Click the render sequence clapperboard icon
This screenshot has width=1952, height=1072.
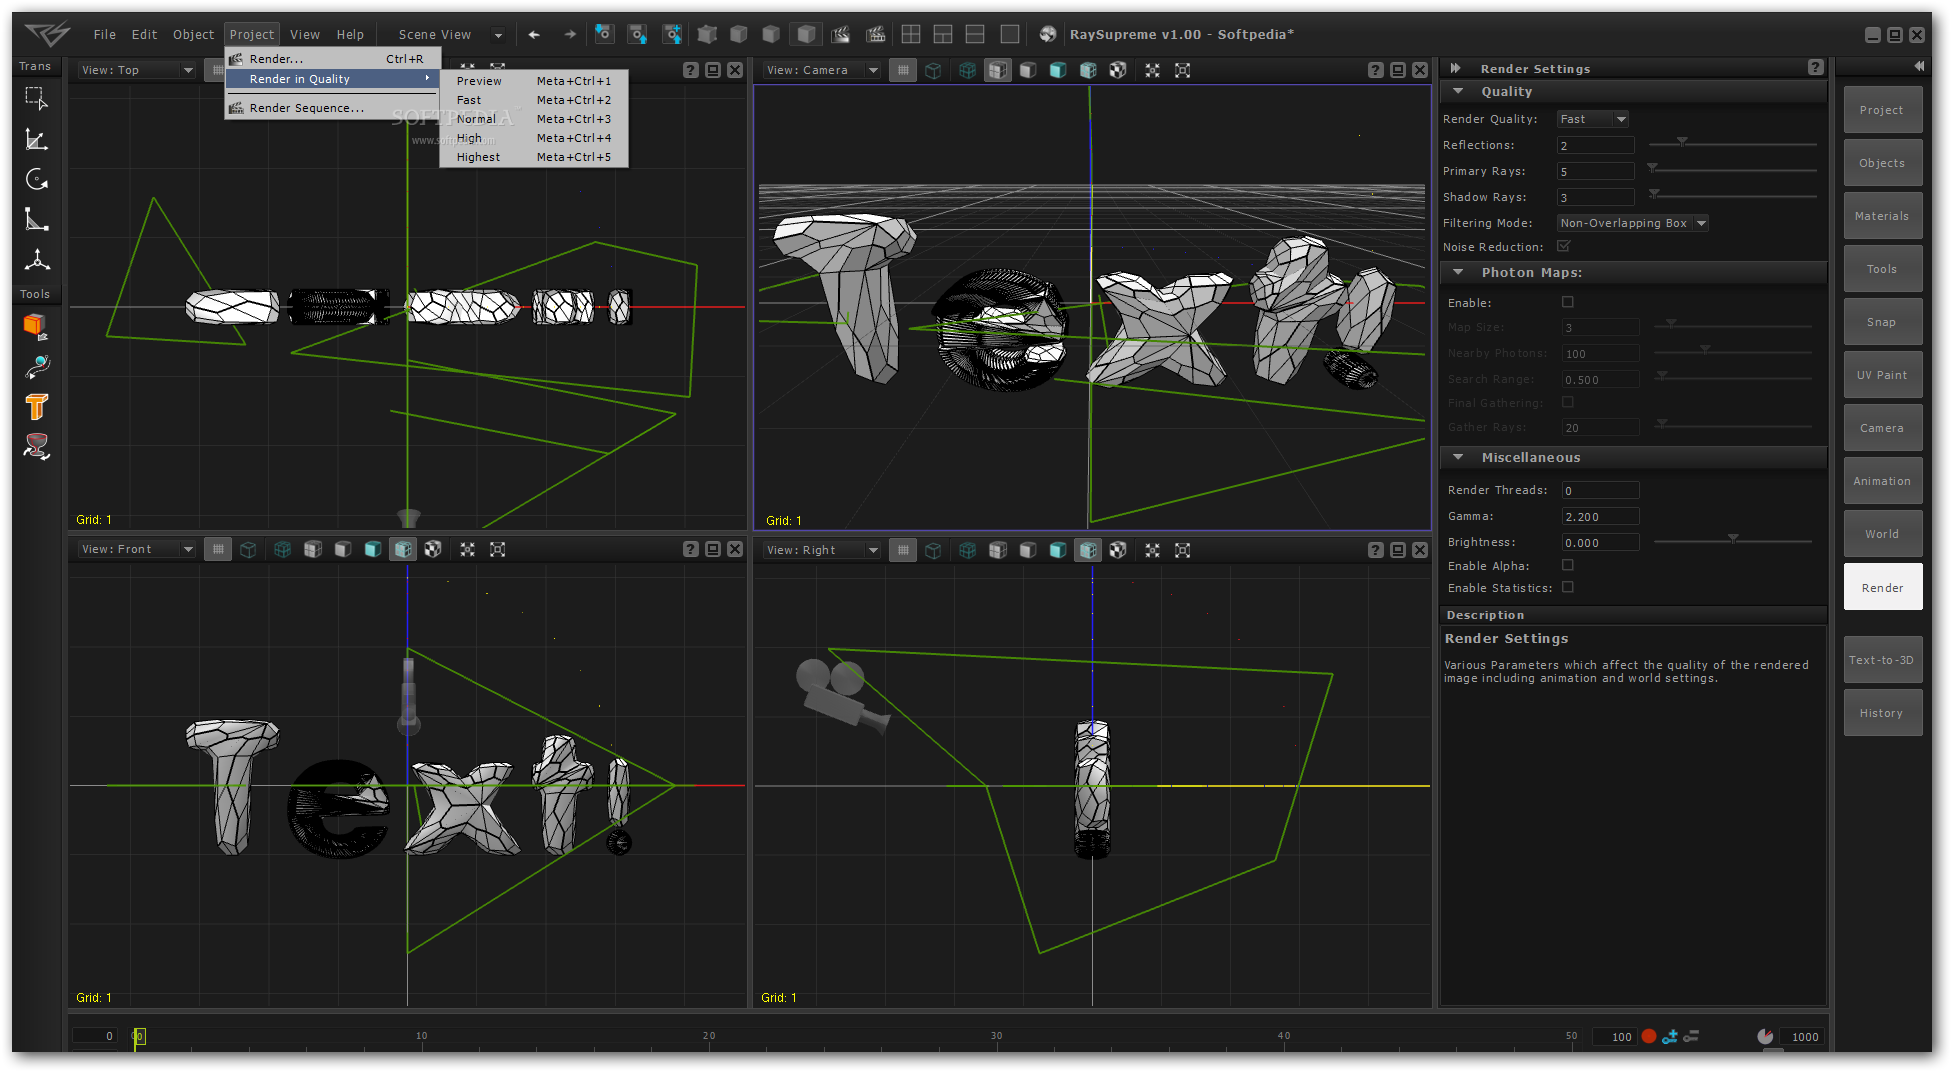click(x=875, y=35)
